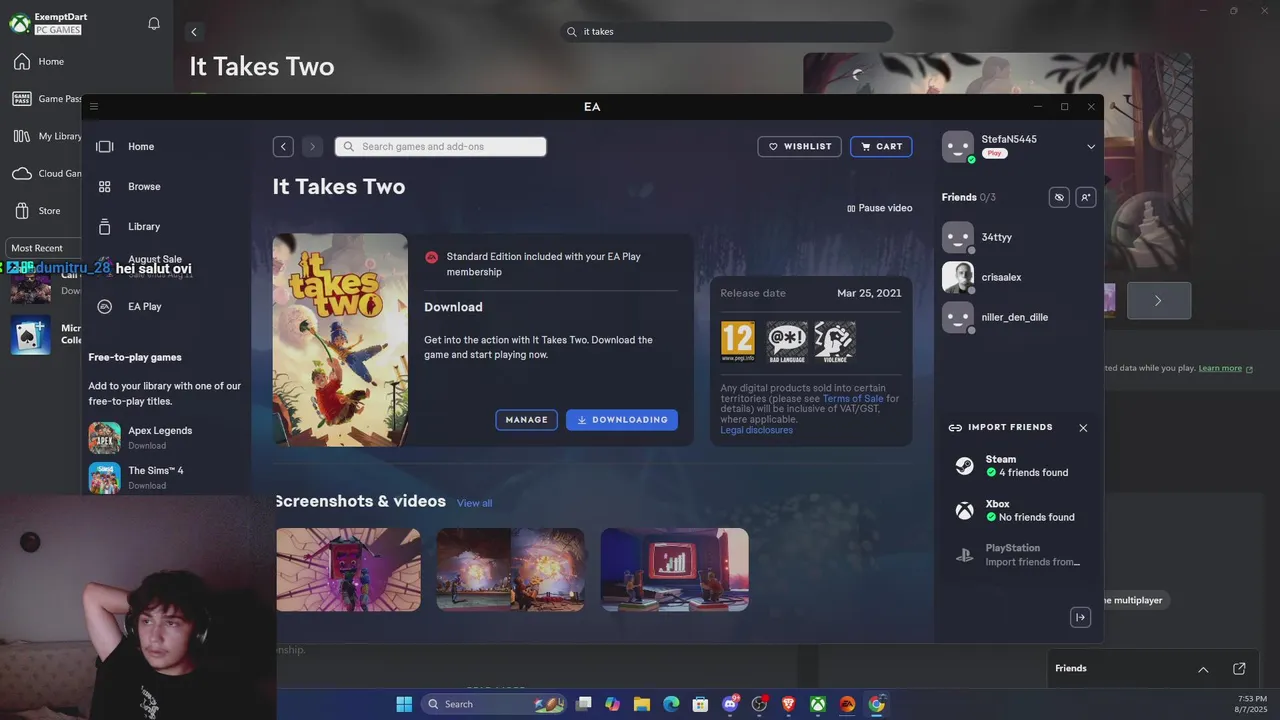Open the EA app hamburger menu
Viewport: 1280px width, 720px height.
point(94,107)
